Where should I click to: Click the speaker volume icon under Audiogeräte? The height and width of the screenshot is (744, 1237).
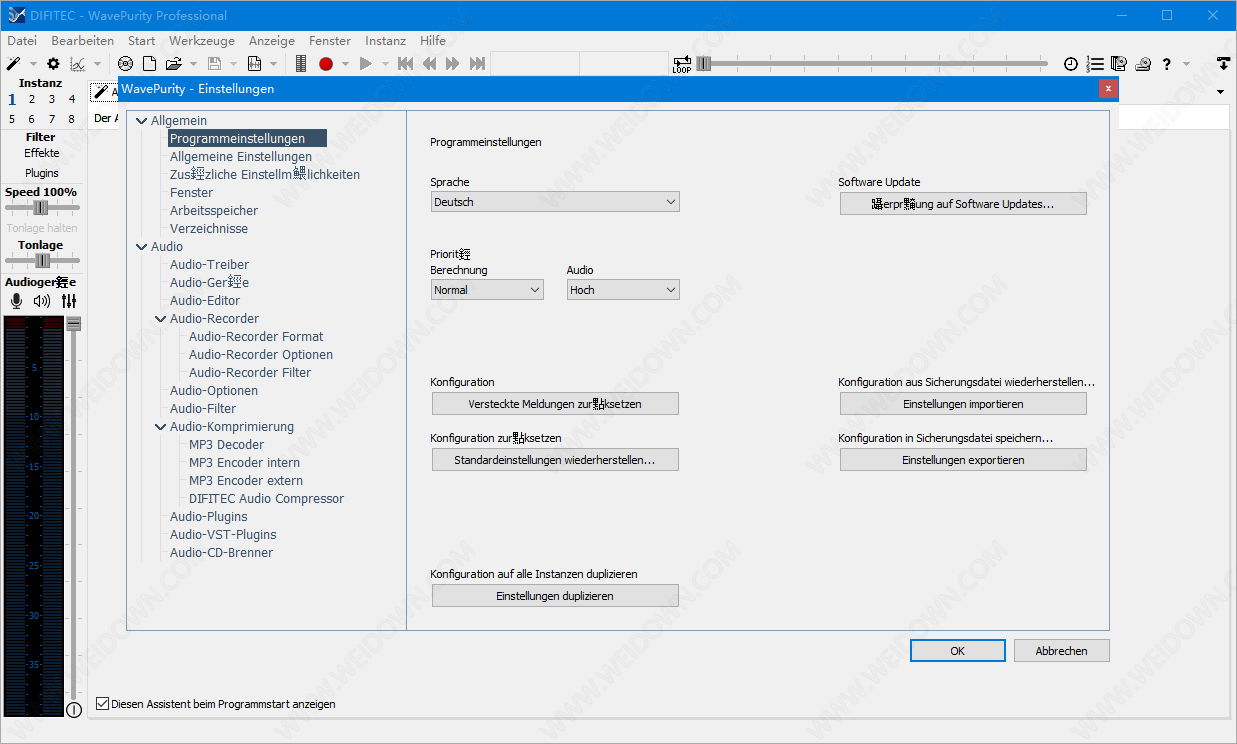[x=41, y=301]
